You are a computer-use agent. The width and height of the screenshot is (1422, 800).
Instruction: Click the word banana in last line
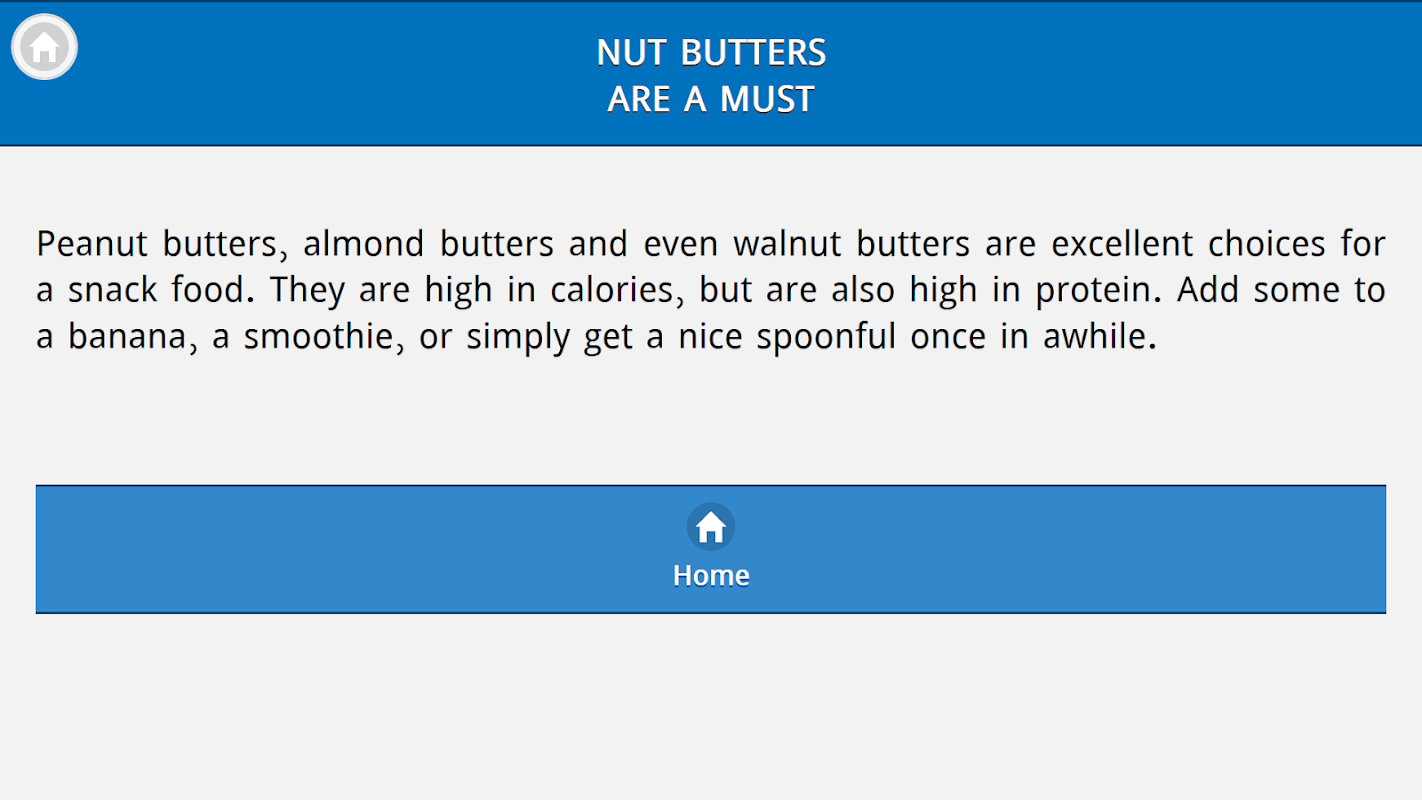[x=128, y=336]
